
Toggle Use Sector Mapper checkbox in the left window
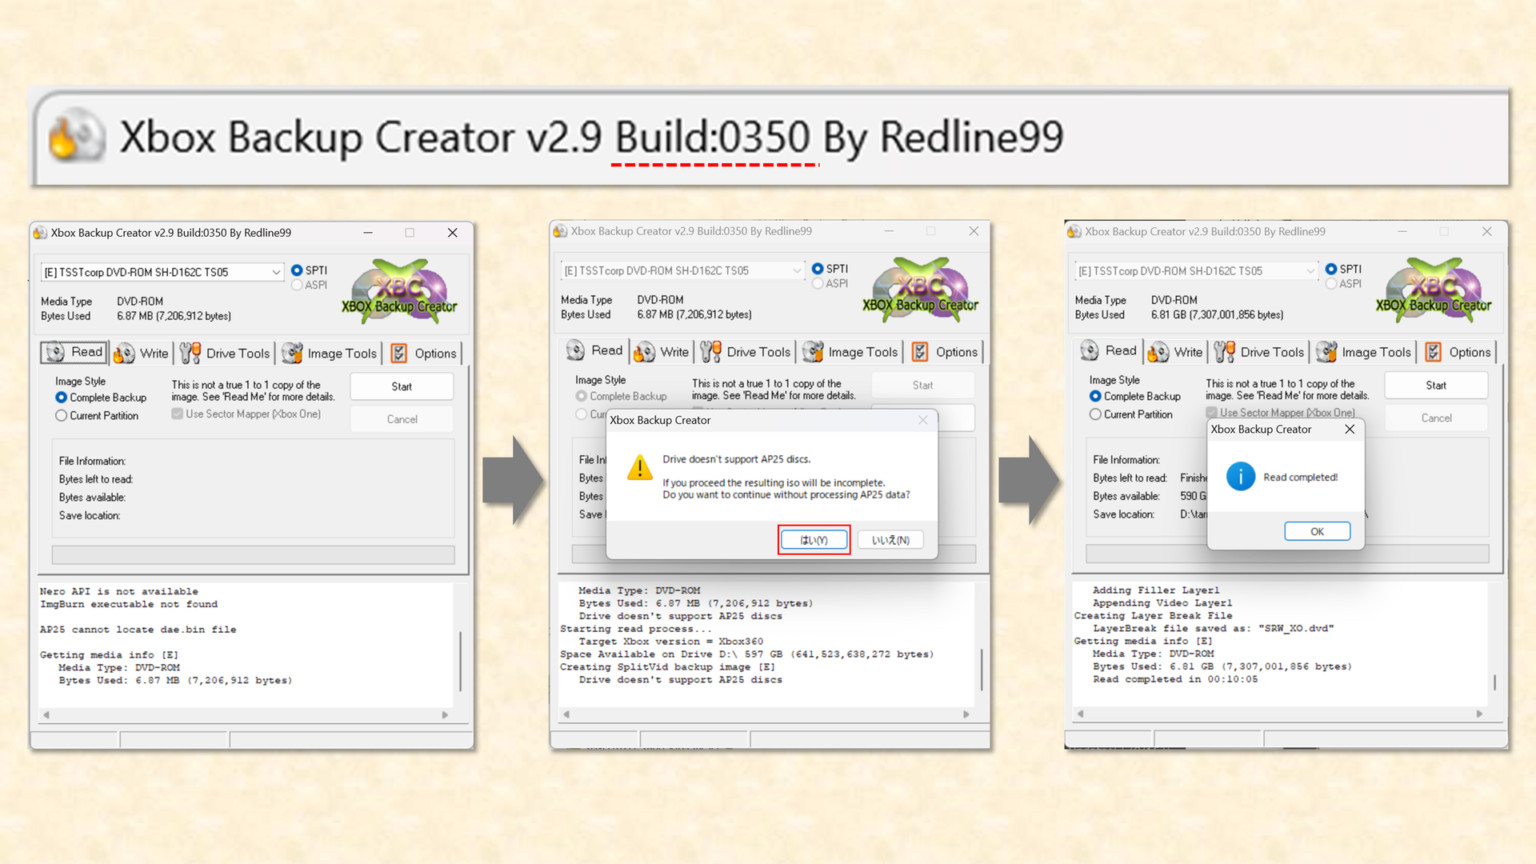(x=177, y=414)
